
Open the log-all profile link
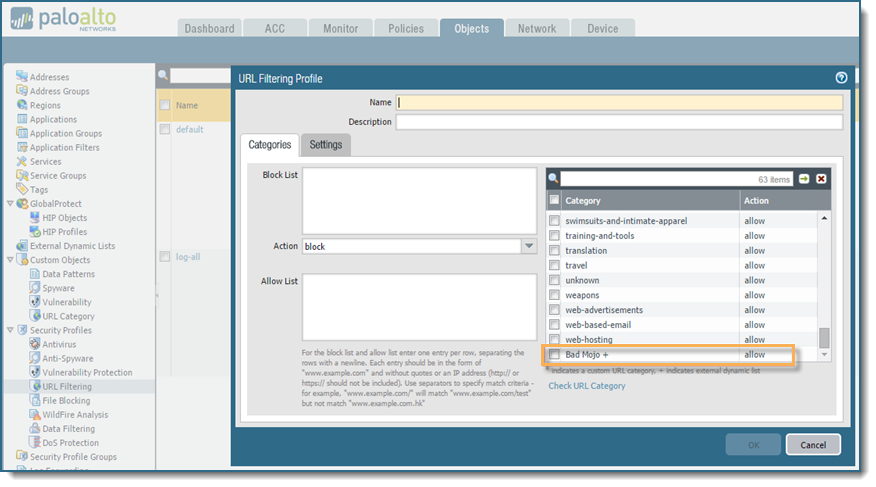(x=188, y=256)
